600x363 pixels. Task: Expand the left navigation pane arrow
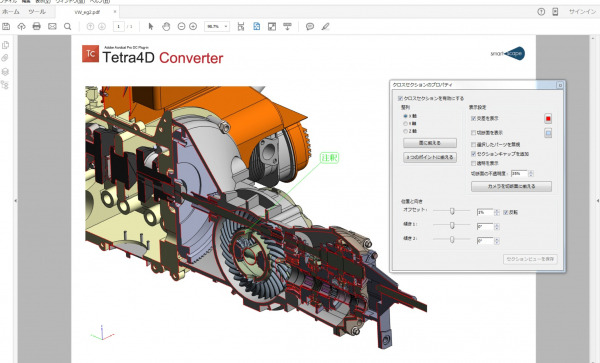(15, 200)
